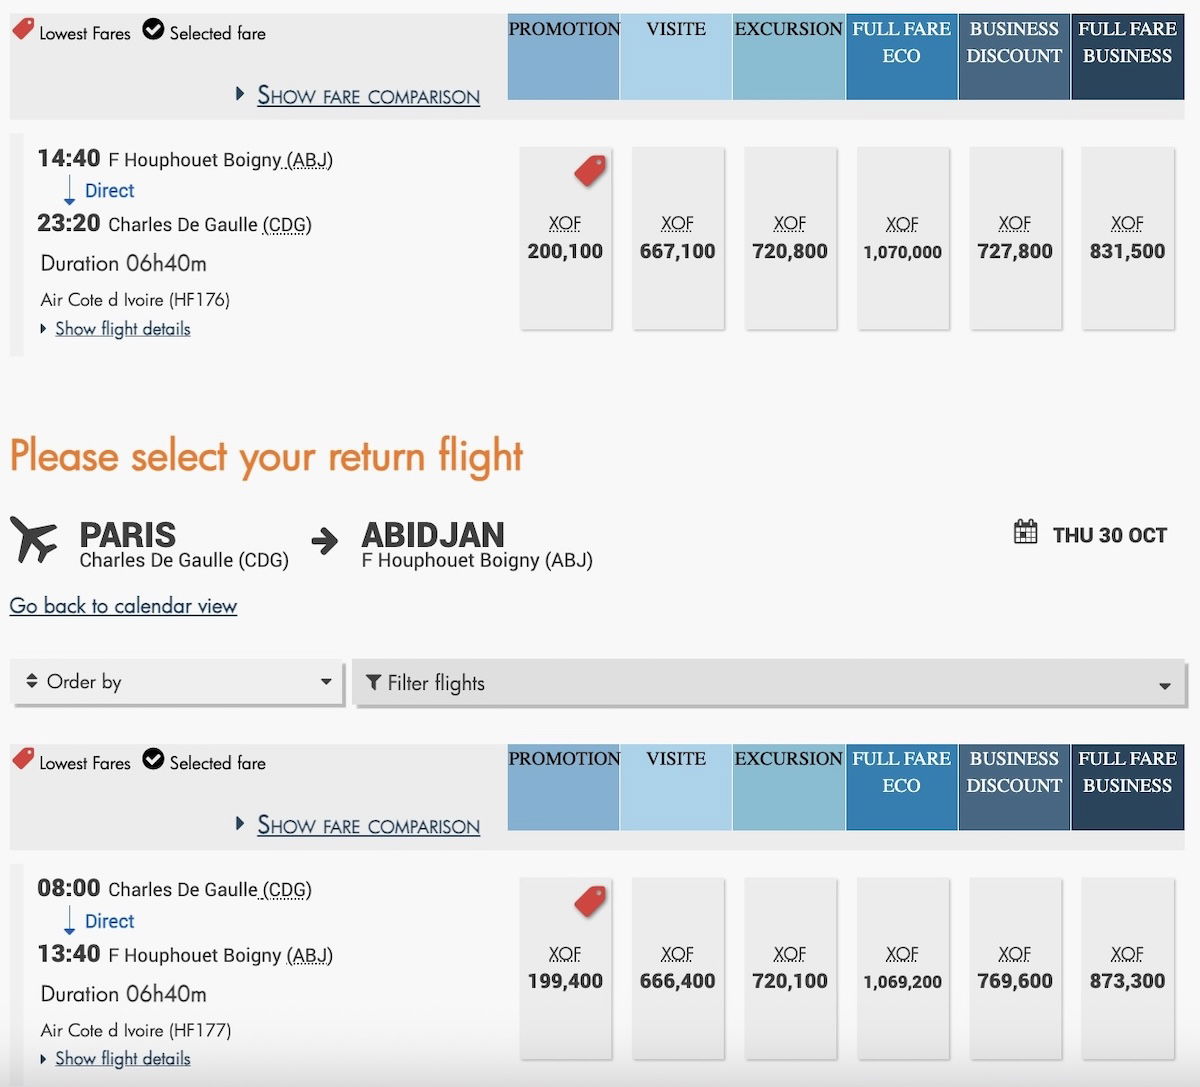Click the red tag icon on 199,400 fare
1200x1087 pixels.
coord(590,901)
